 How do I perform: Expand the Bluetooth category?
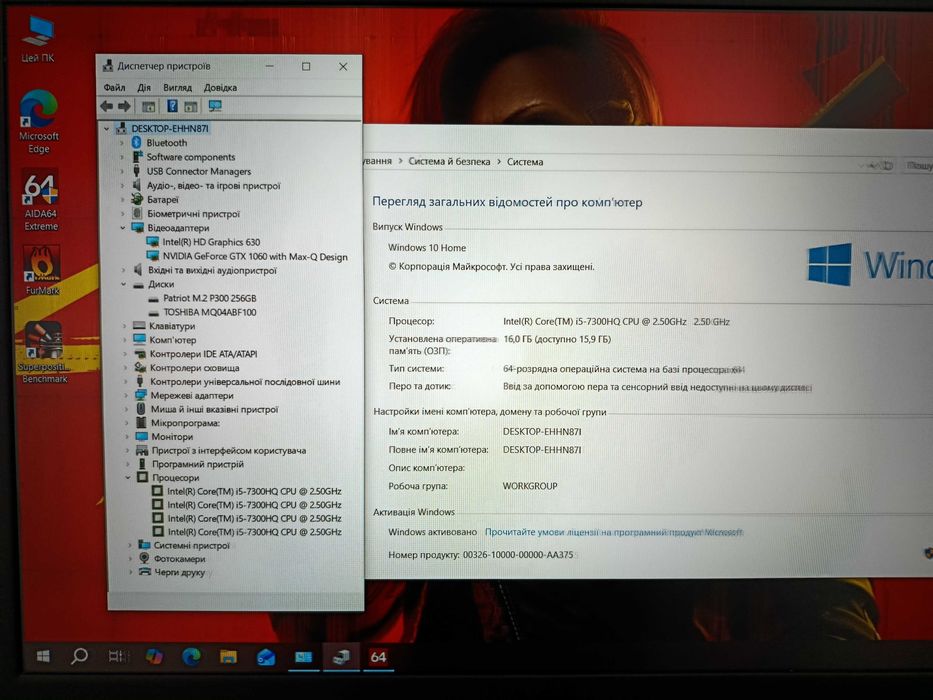[x=123, y=143]
